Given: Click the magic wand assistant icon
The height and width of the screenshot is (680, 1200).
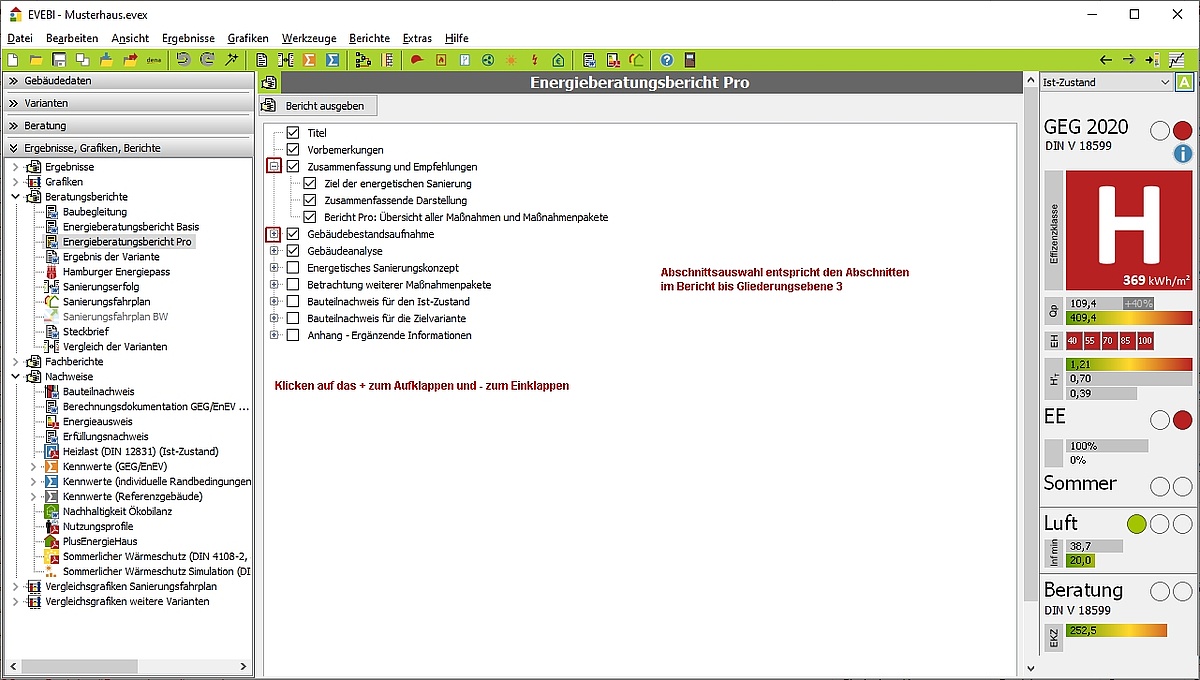Looking at the screenshot, I should pos(231,60).
